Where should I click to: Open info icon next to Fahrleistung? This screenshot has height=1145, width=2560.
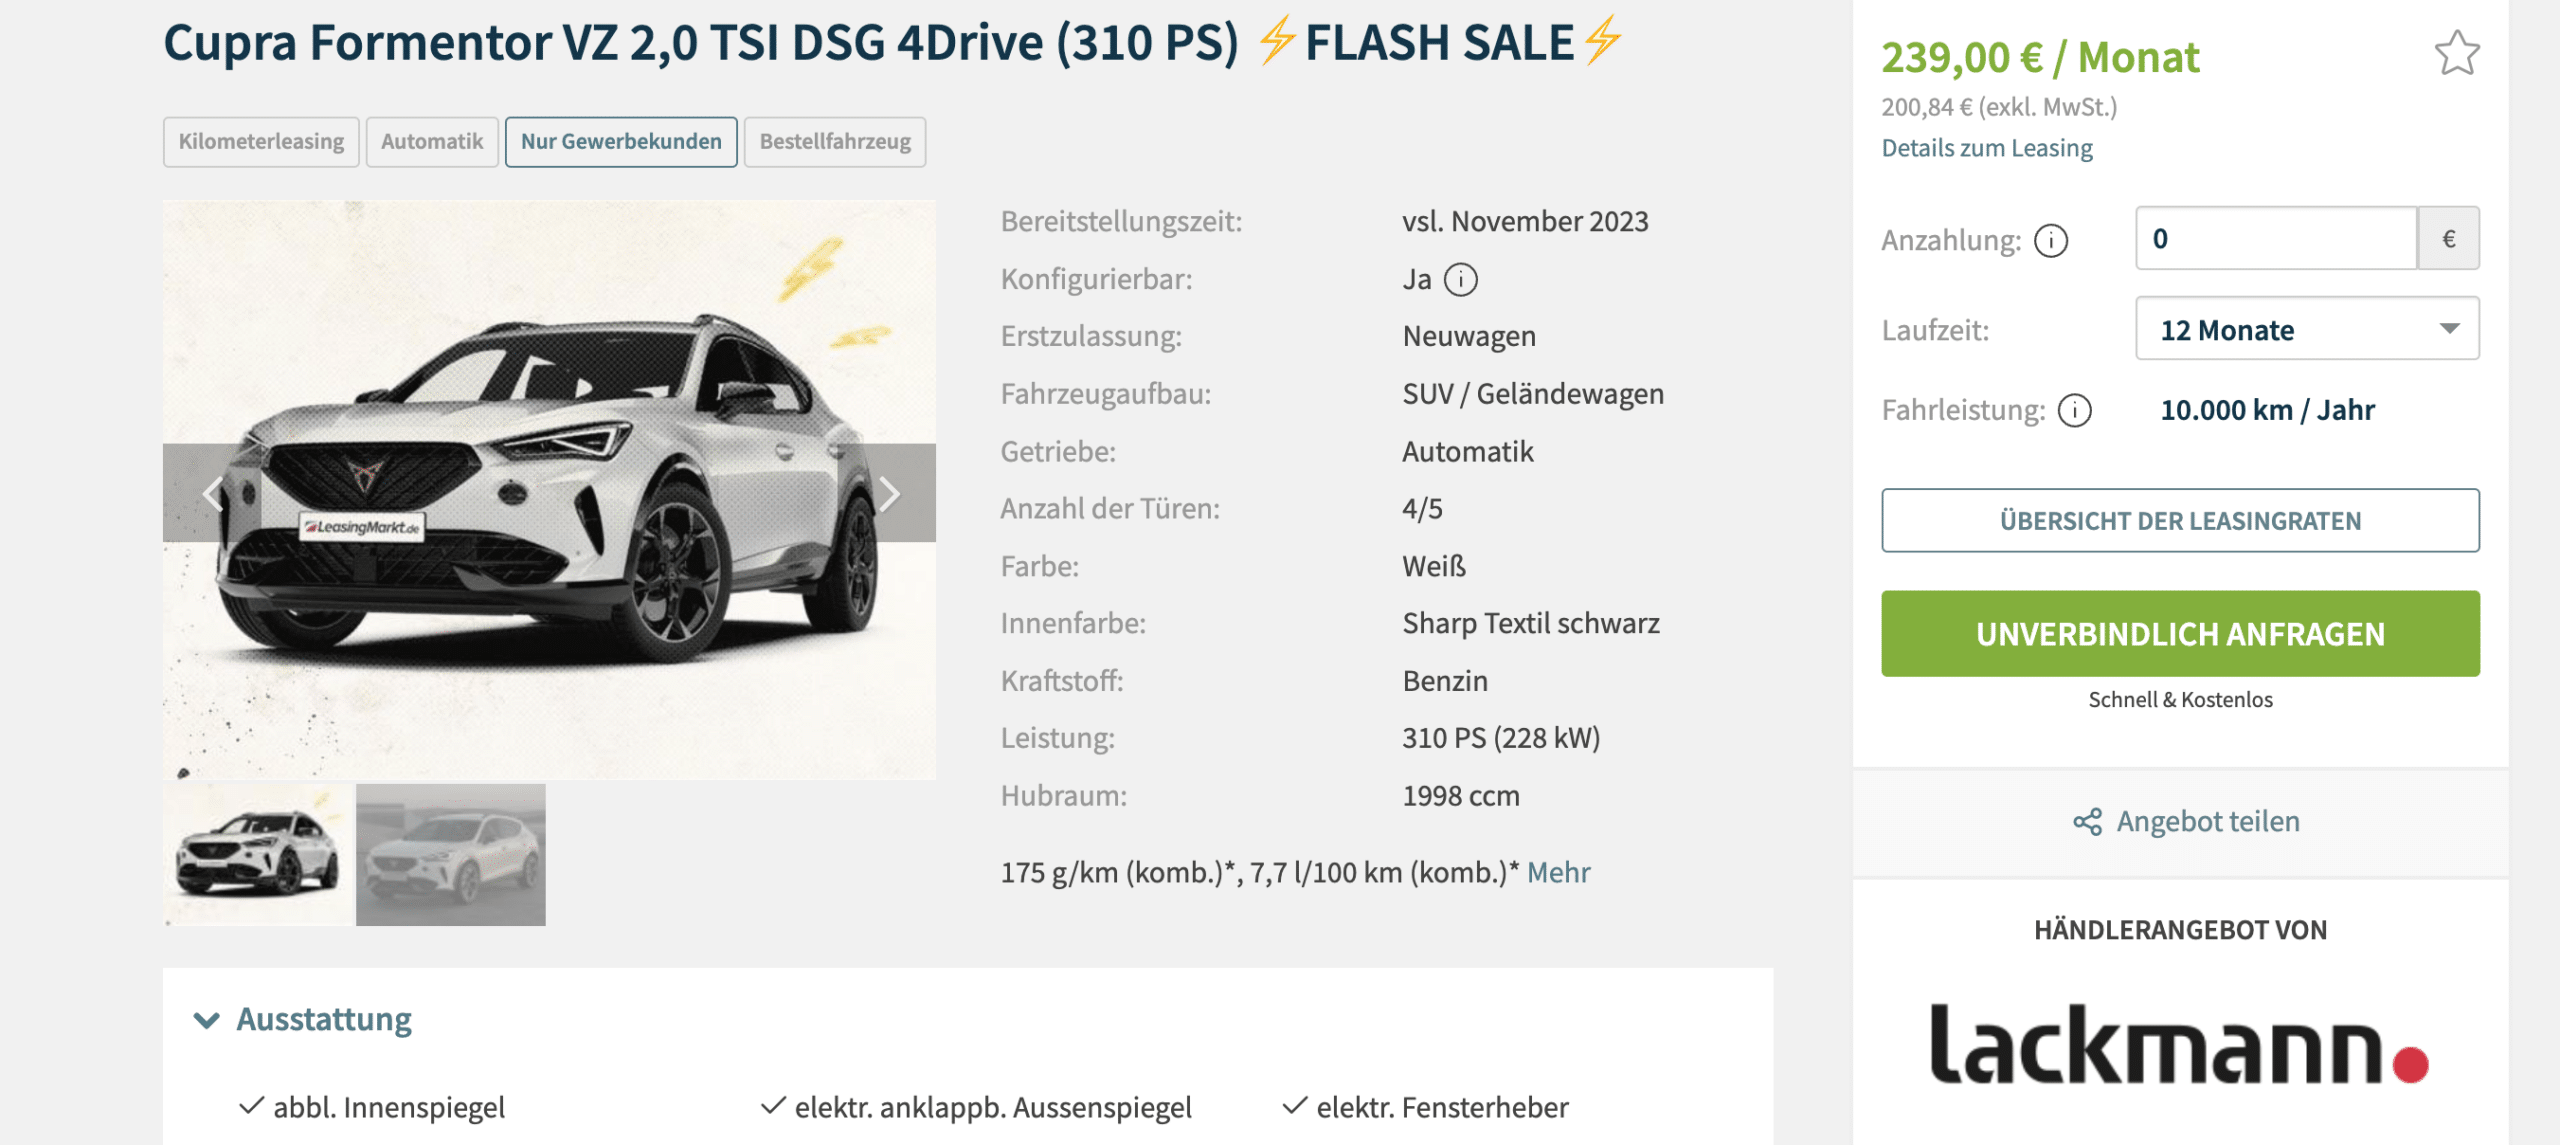[2075, 411]
